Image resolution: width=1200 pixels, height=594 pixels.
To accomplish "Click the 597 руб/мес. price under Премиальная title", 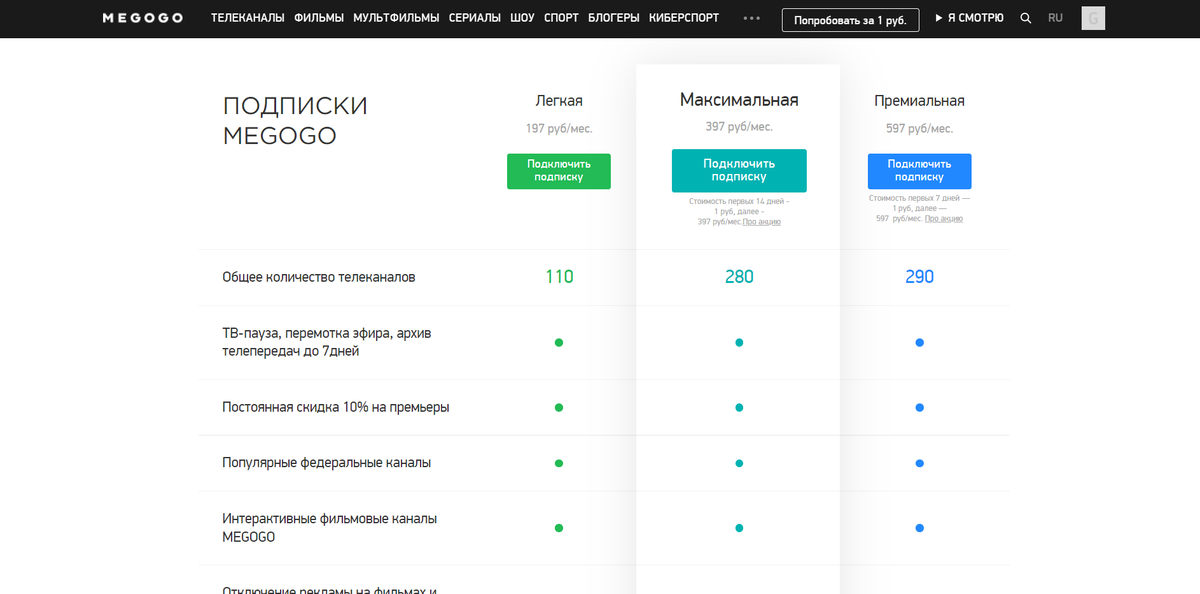I will (x=919, y=128).
